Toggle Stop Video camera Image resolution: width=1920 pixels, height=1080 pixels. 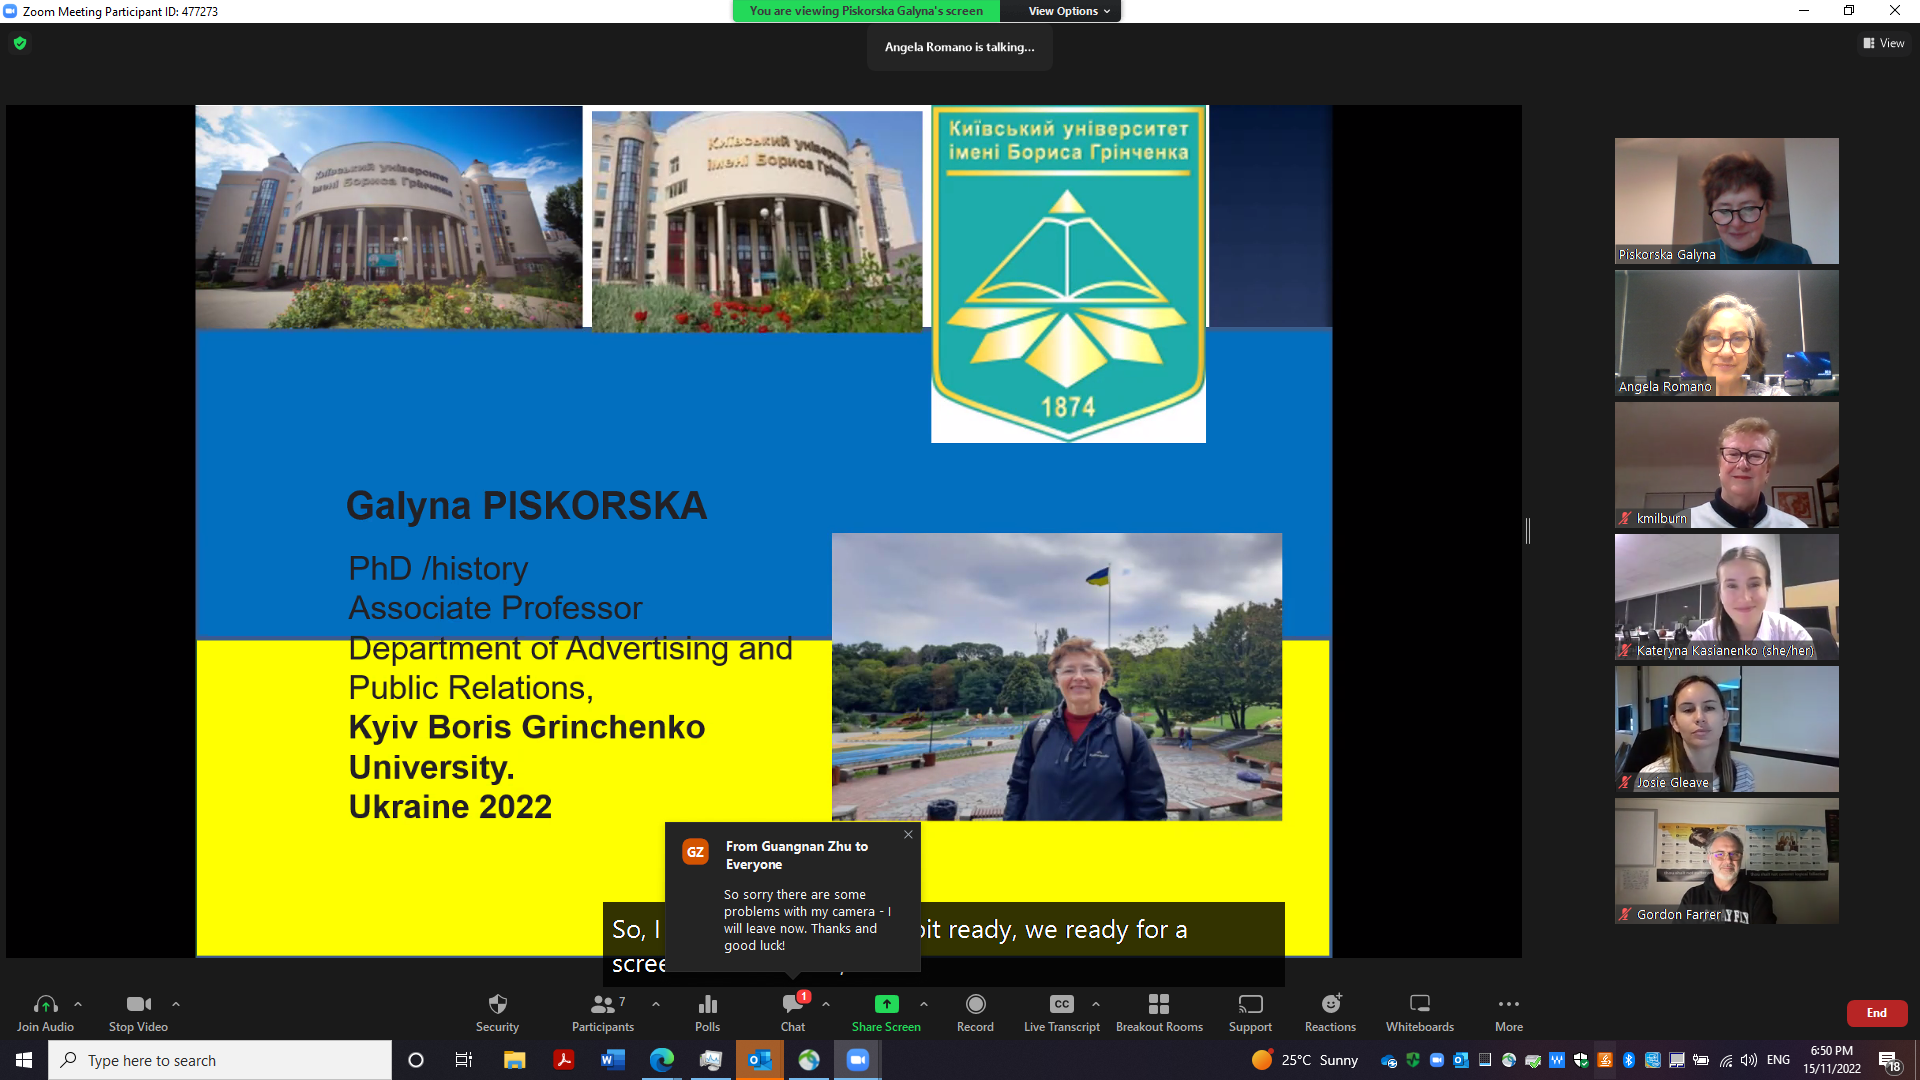click(138, 1011)
